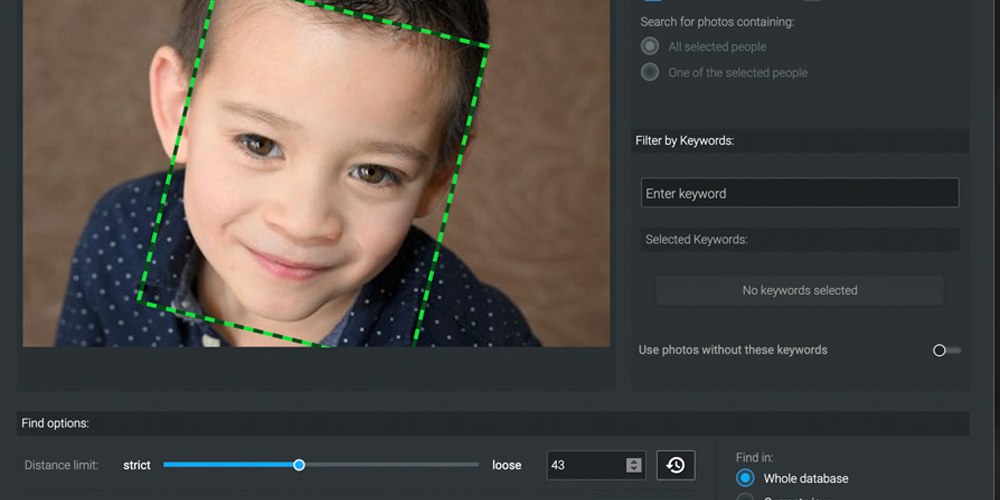Reset distance limit with the history icon

(675, 465)
